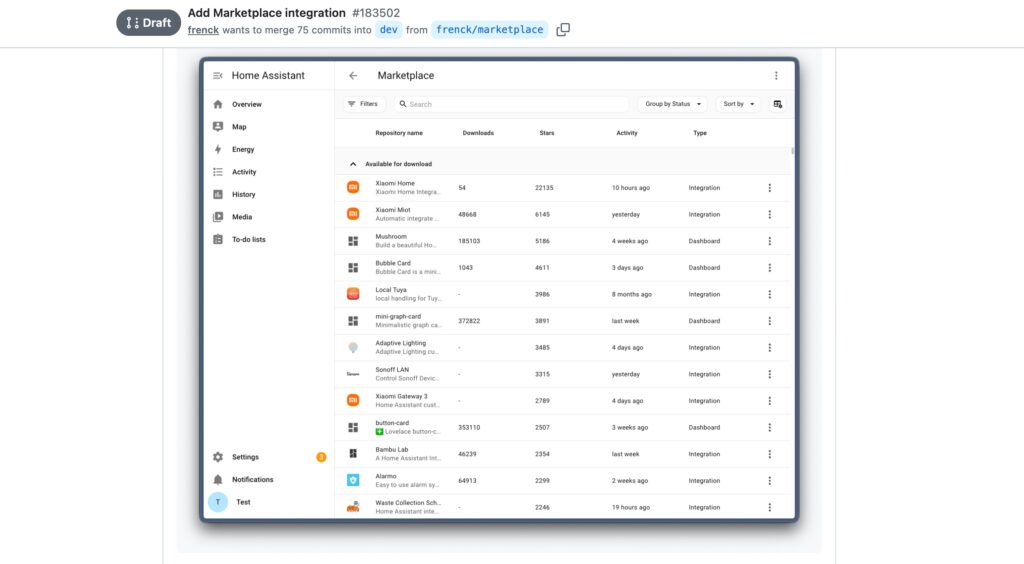Open the dev base branch link

(389, 29)
